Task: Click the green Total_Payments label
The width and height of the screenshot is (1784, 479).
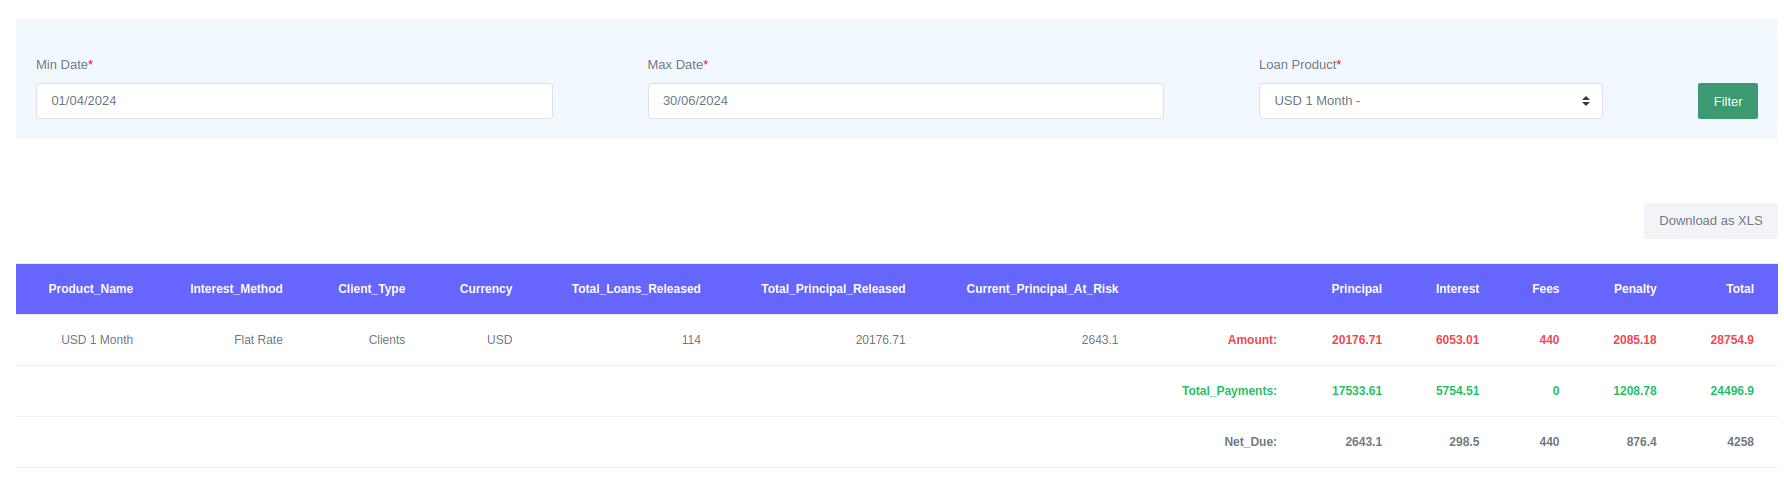Action: click(1229, 391)
